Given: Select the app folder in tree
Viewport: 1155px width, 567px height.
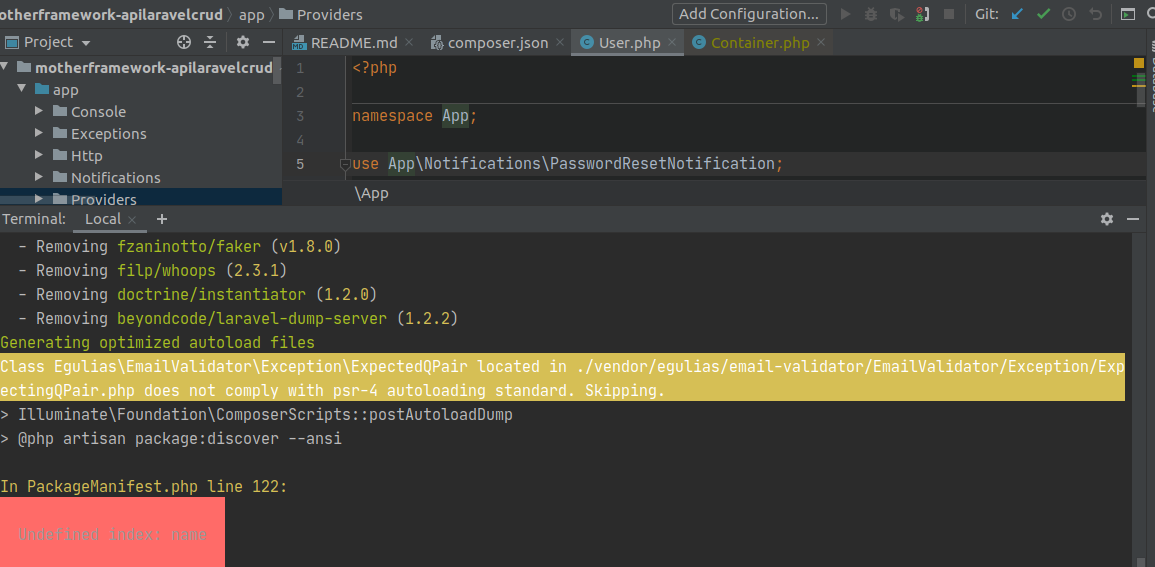Looking at the screenshot, I should (66, 90).
